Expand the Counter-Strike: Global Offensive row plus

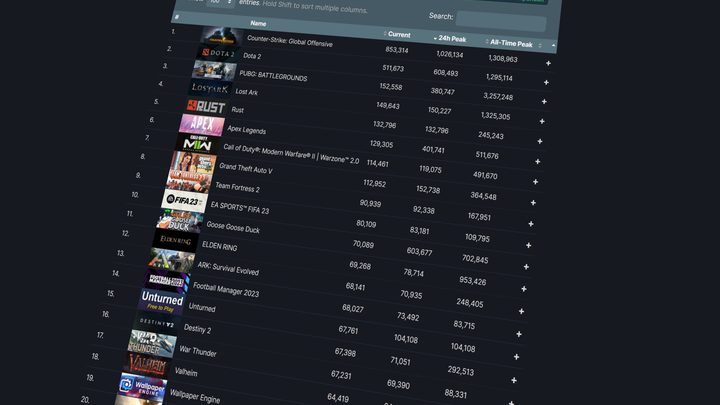pyautogui.click(x=548, y=63)
